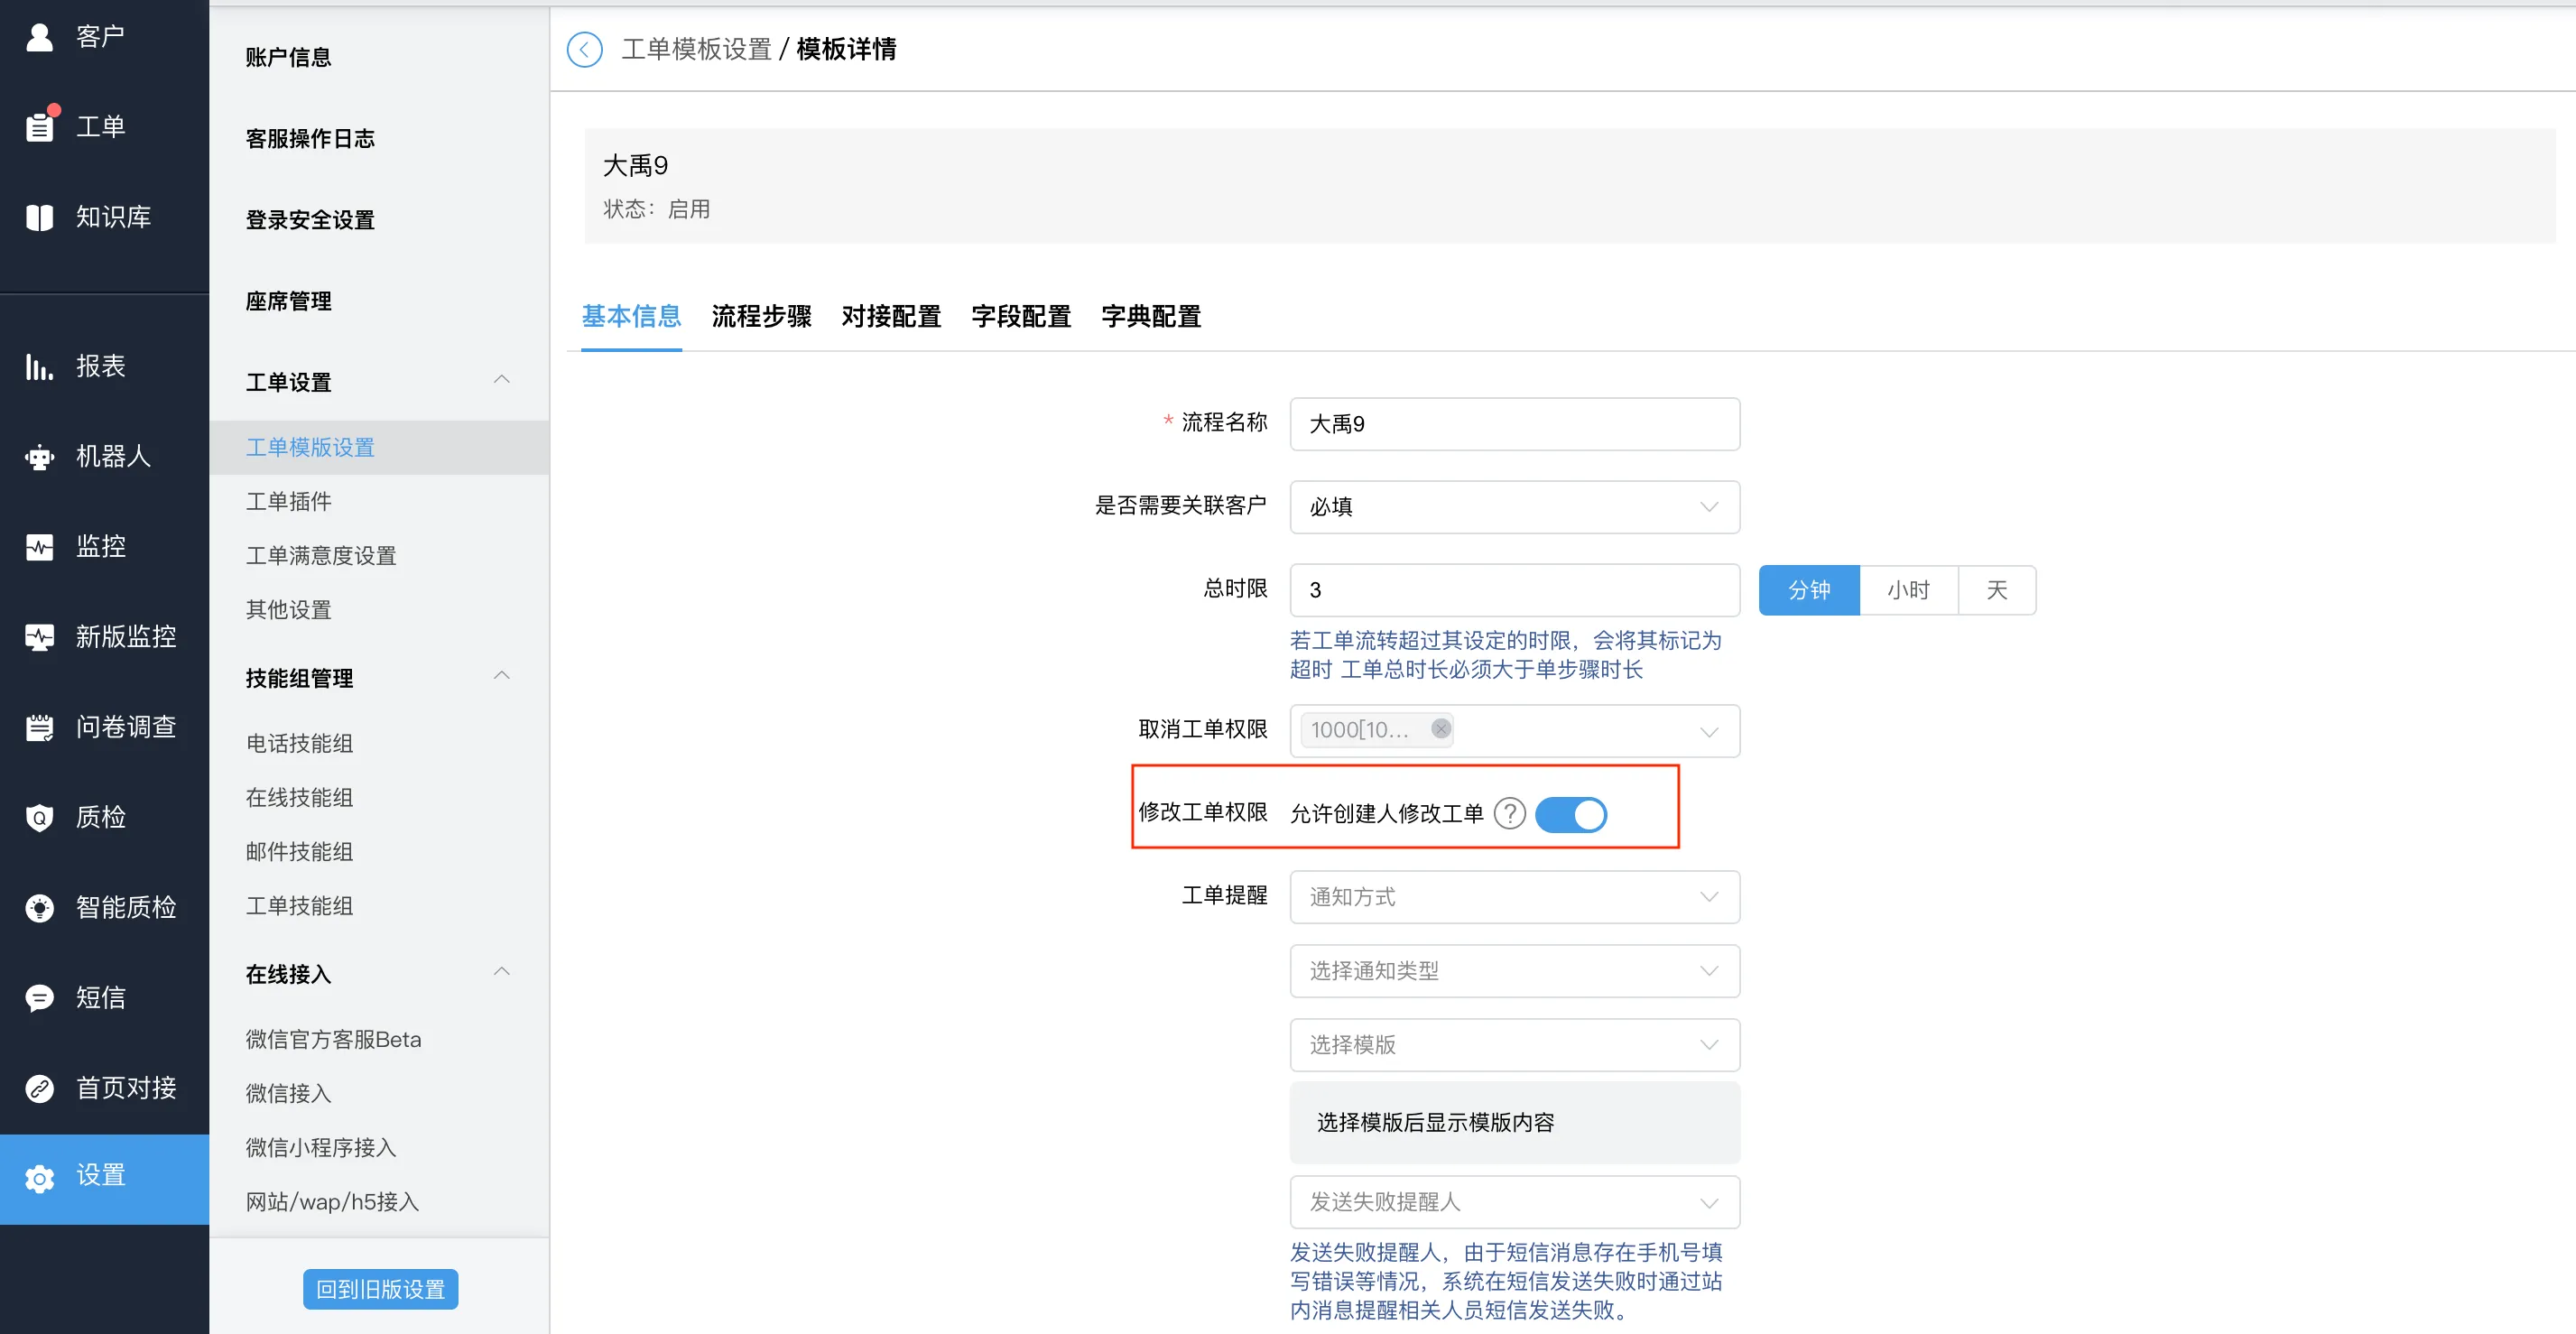Image resolution: width=2576 pixels, height=1334 pixels.
Task: Switch to the 流程步骤 tab
Action: (761, 317)
